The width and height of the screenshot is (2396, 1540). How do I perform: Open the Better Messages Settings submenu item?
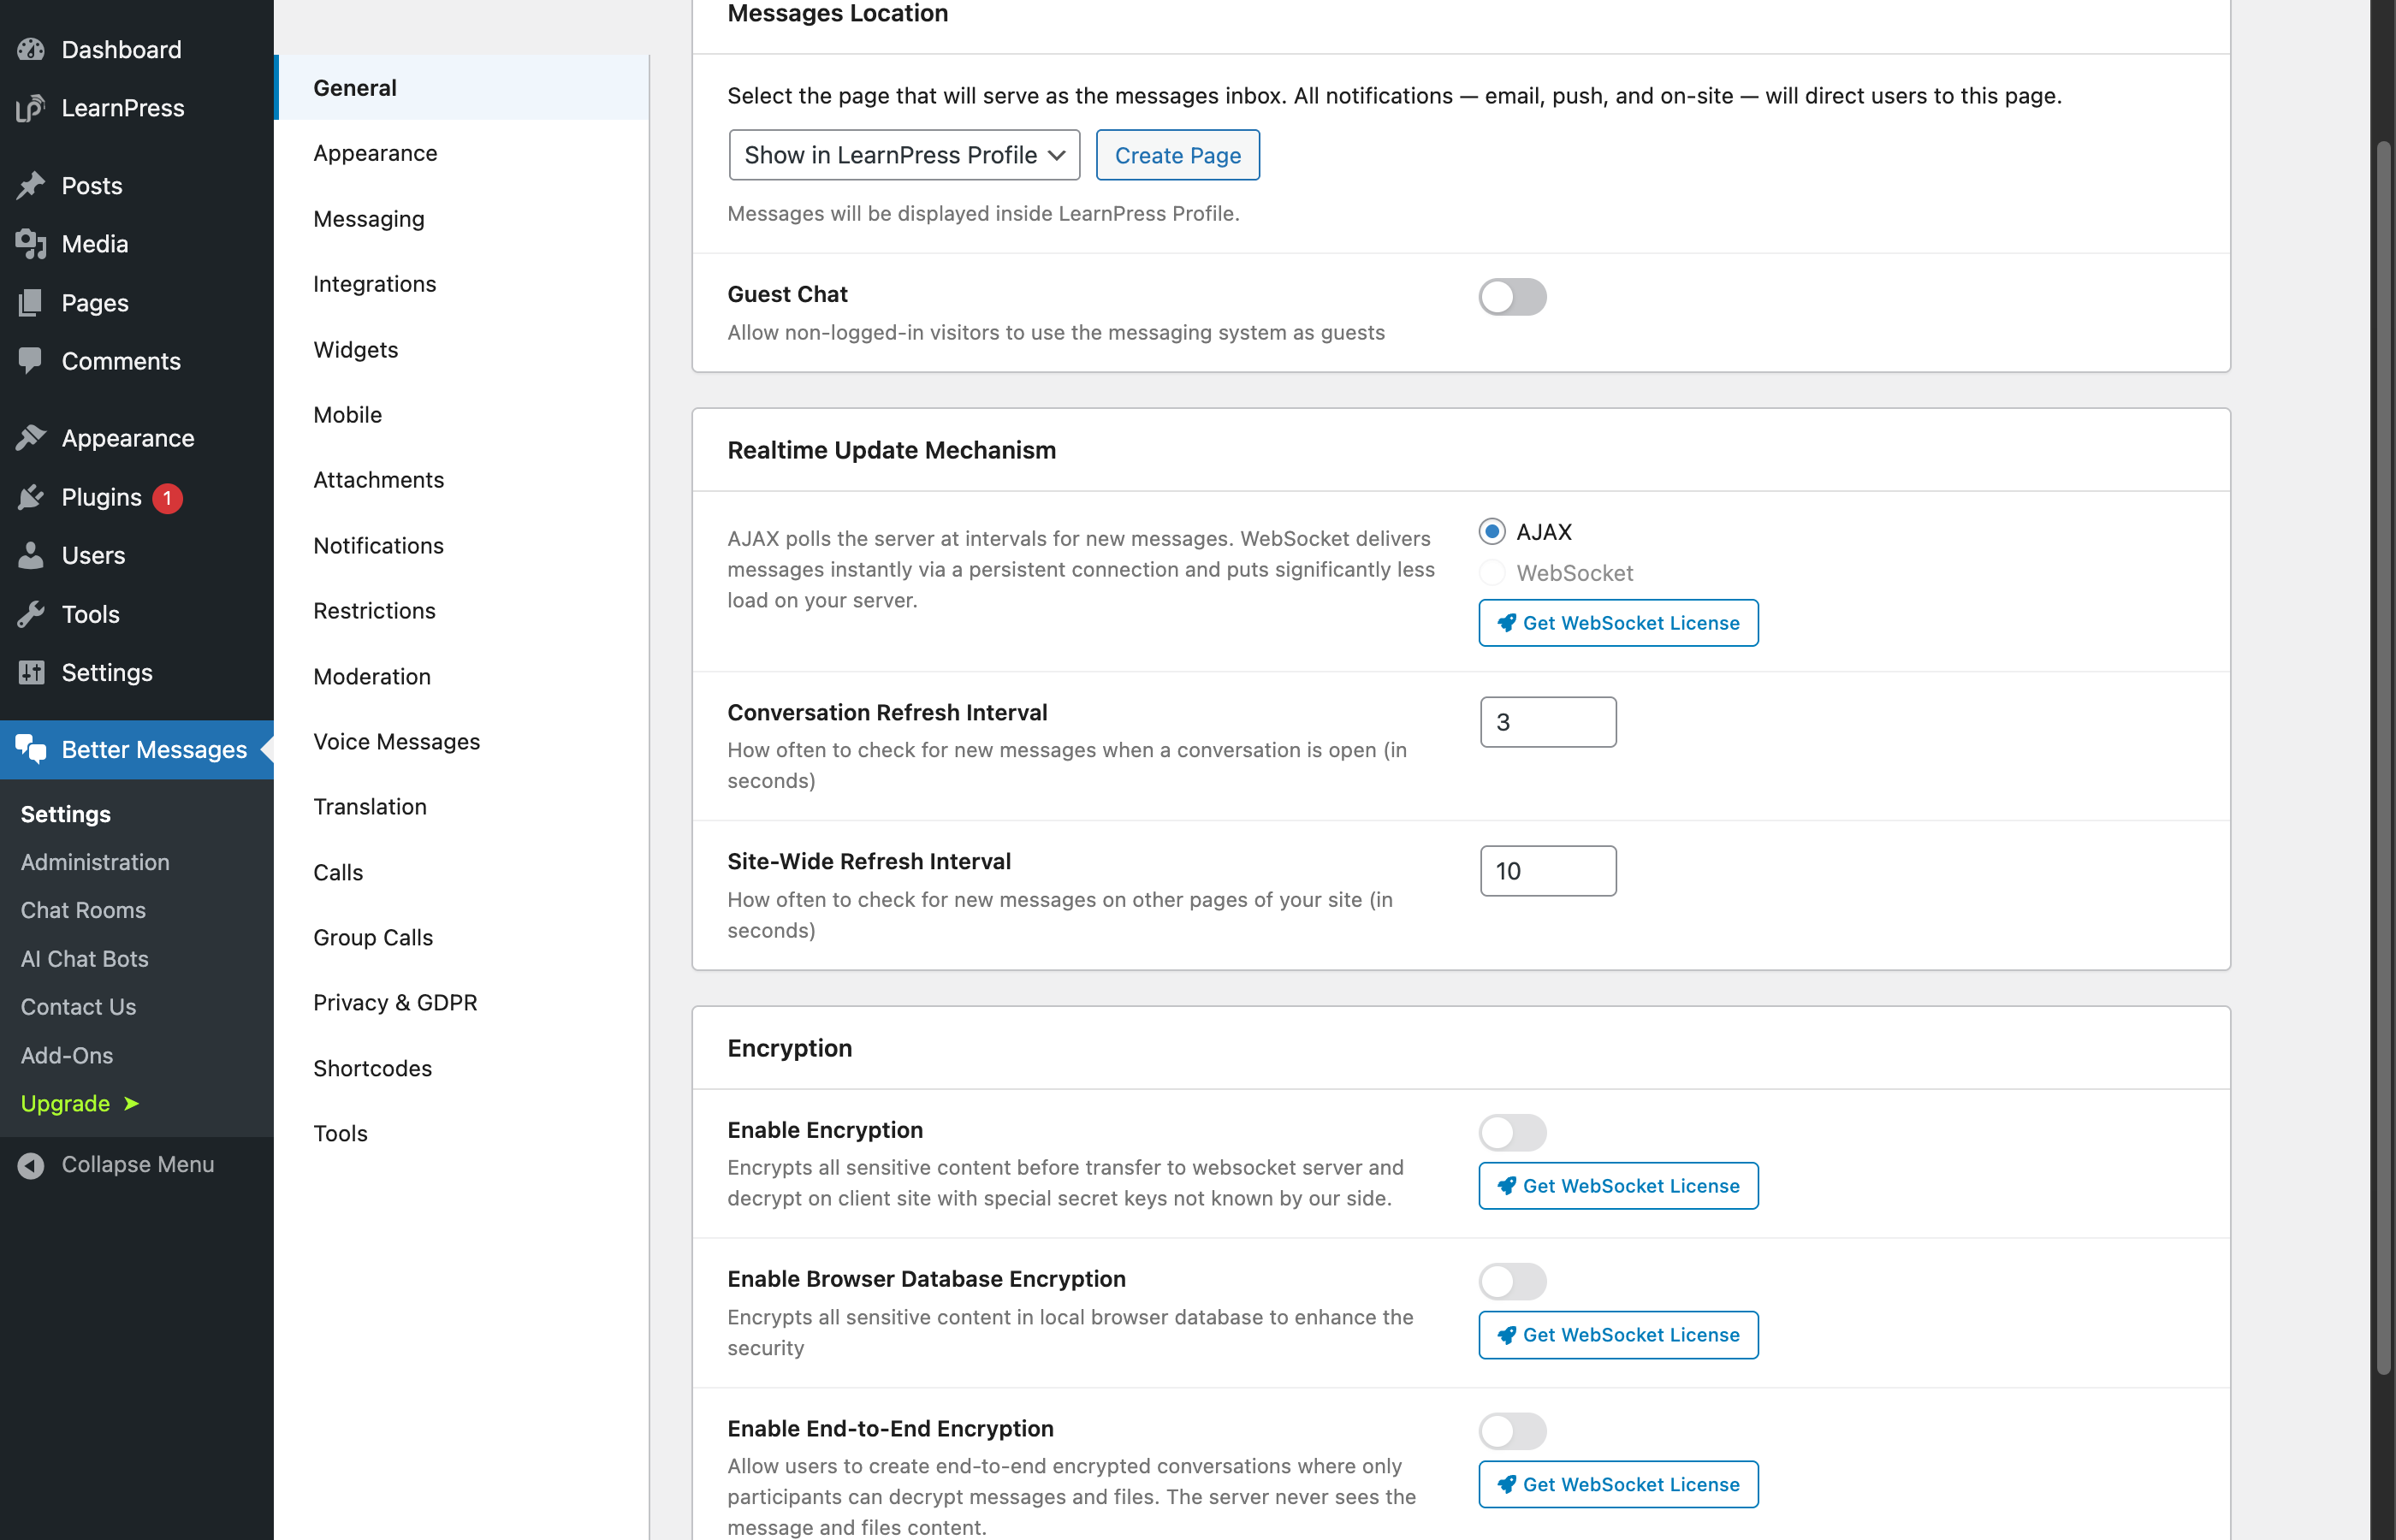point(66,814)
